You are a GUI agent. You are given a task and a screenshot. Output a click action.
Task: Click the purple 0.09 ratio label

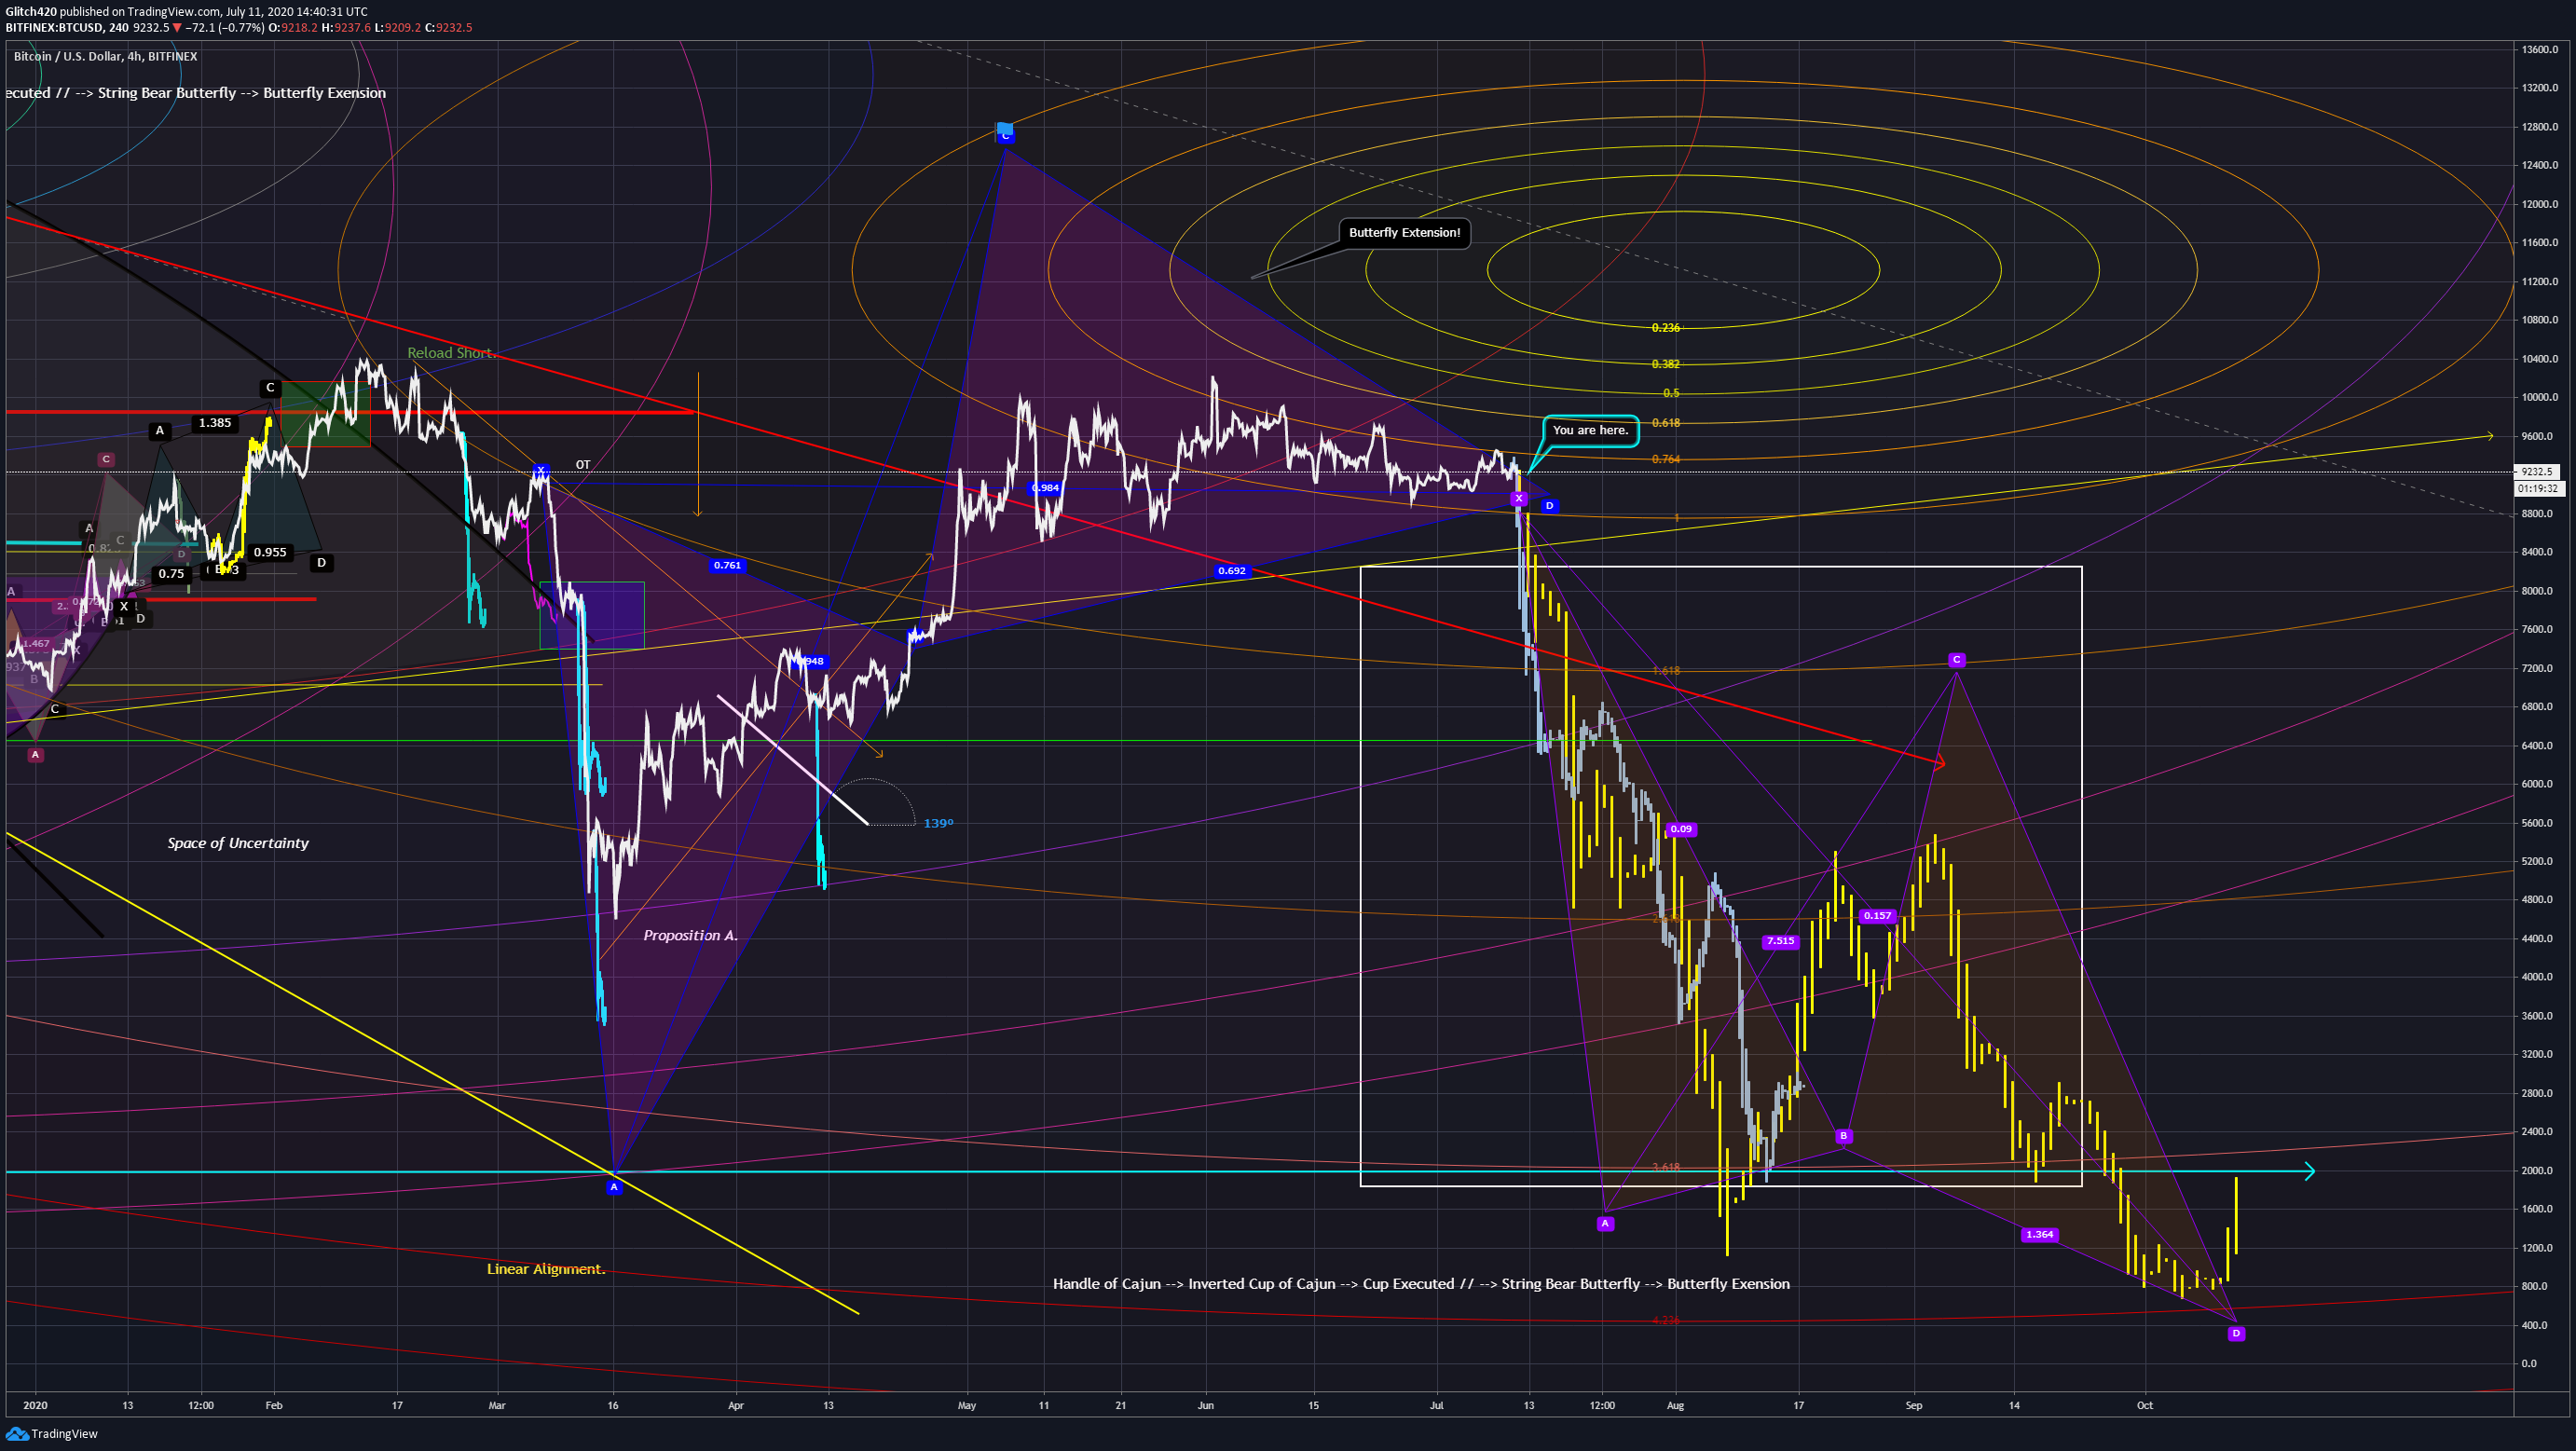coord(1681,829)
